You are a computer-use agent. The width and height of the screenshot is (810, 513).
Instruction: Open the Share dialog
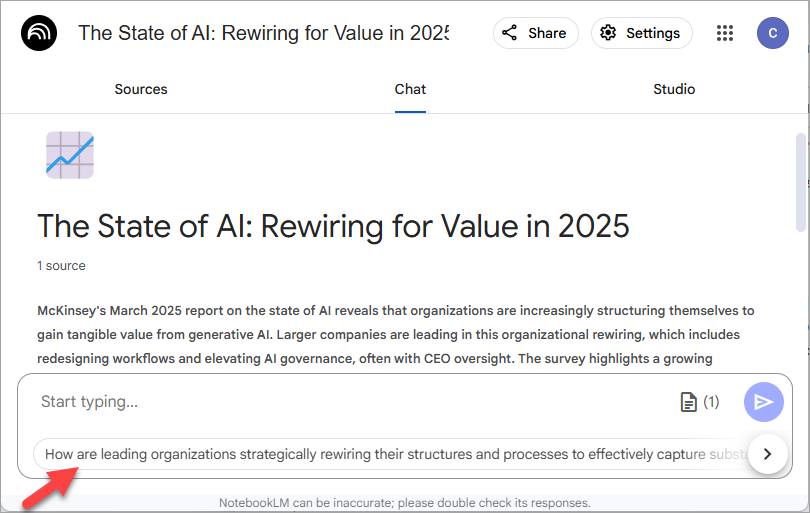point(535,33)
